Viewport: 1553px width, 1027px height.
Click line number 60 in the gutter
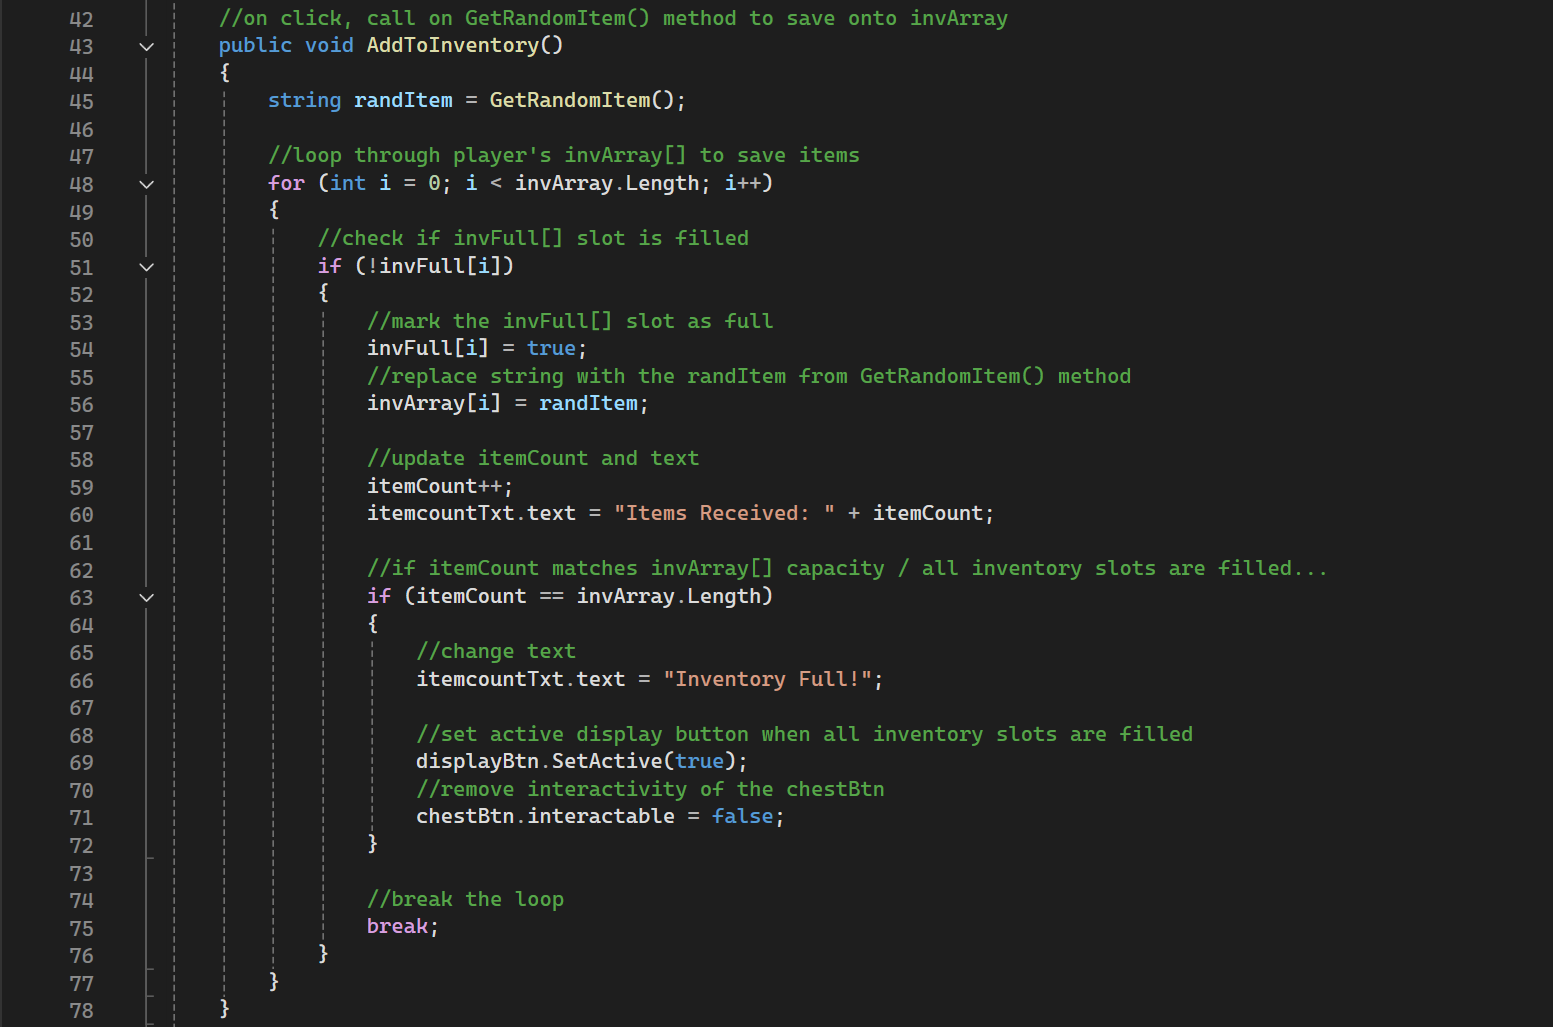[x=81, y=515]
